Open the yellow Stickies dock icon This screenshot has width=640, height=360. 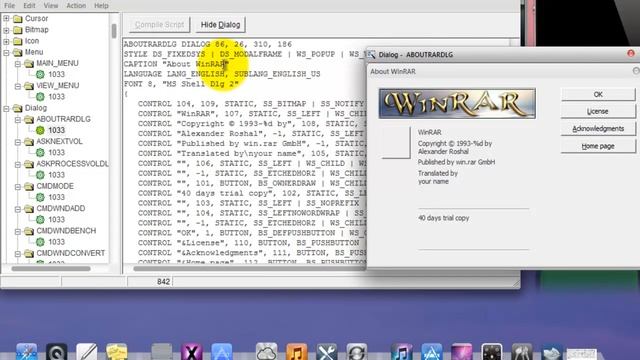[117, 352]
